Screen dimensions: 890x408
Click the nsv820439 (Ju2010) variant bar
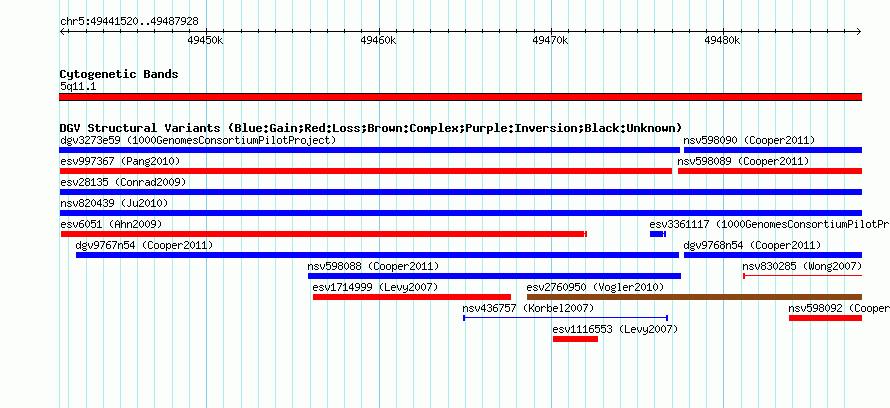461,213
